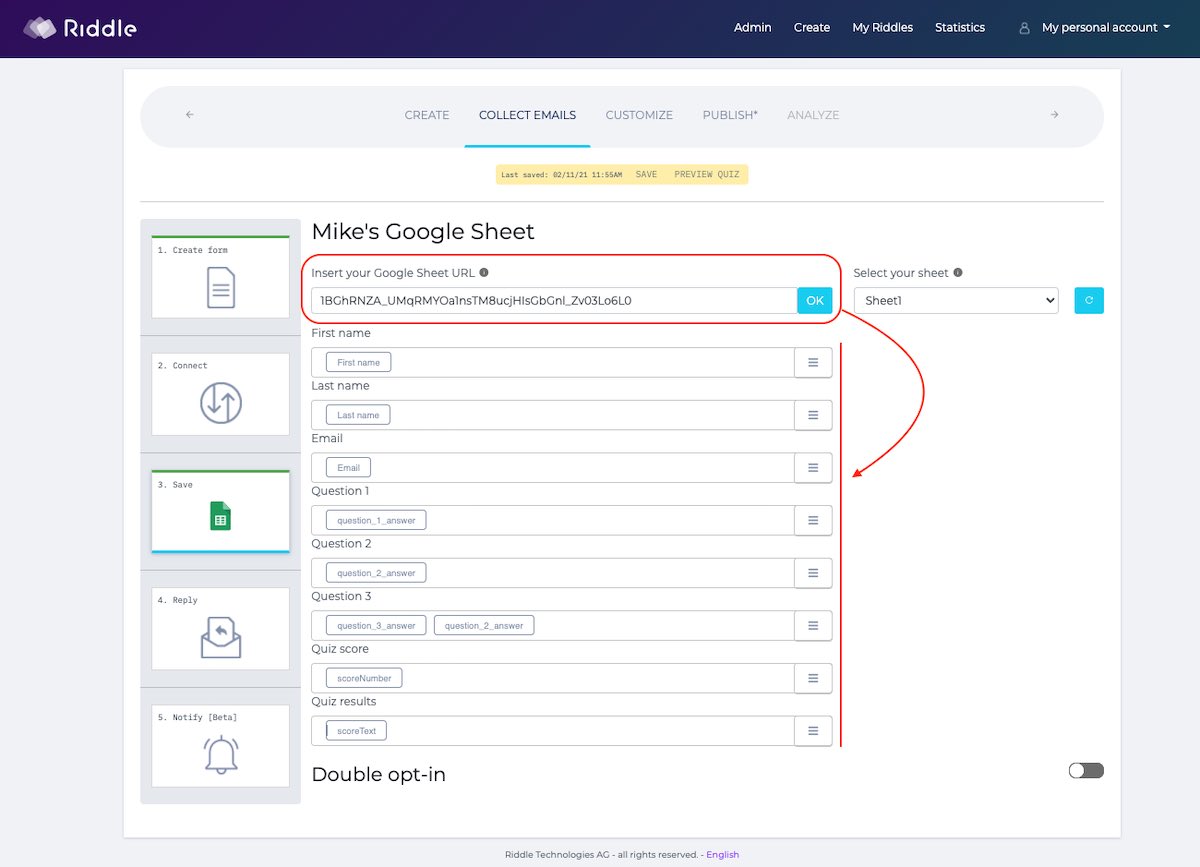Go forward with the right arrow
The width and height of the screenshot is (1200, 867).
point(1054,115)
